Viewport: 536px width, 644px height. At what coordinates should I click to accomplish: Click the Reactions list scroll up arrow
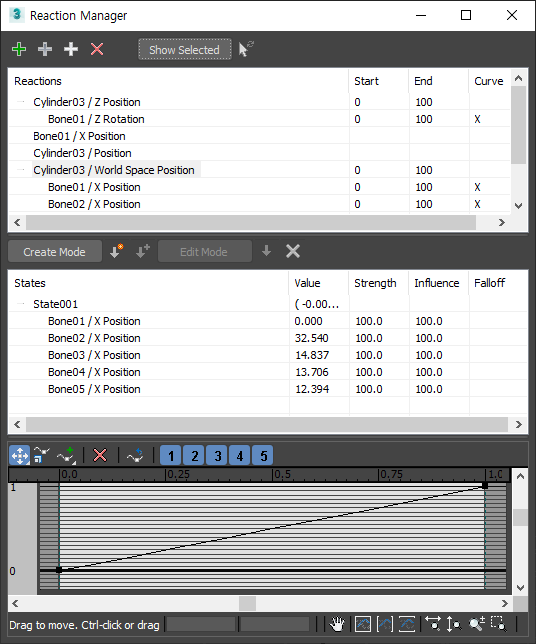point(519,78)
